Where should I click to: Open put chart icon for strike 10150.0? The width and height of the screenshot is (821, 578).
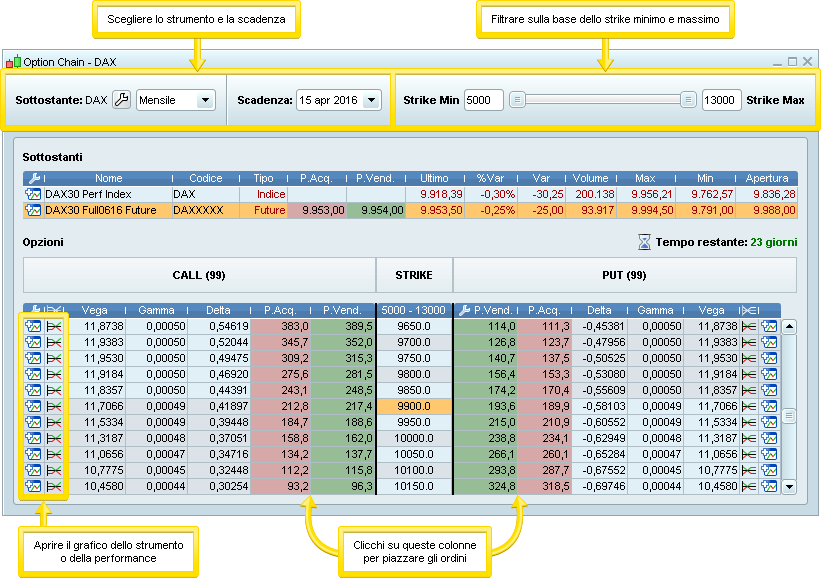(x=769, y=486)
